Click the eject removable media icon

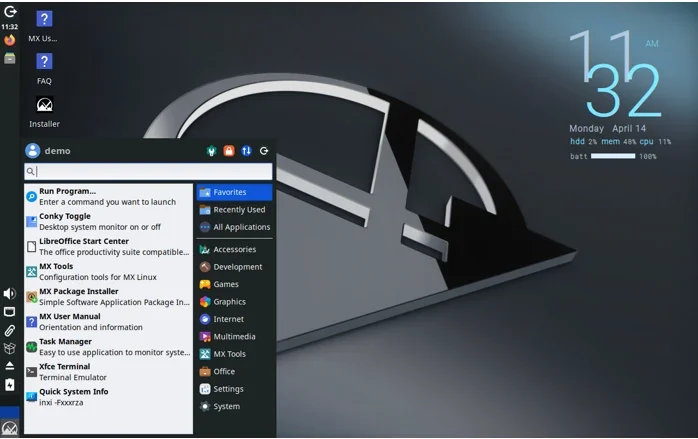pyautogui.click(x=9, y=366)
